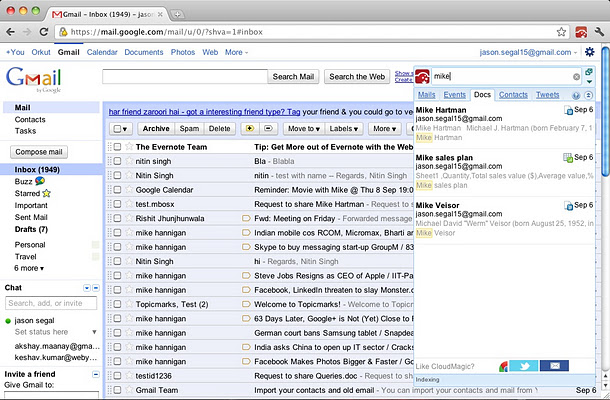Image resolution: width=610 pixels, height=400 pixels.
Task: Open the Labels dropdown
Action: [x=344, y=128]
